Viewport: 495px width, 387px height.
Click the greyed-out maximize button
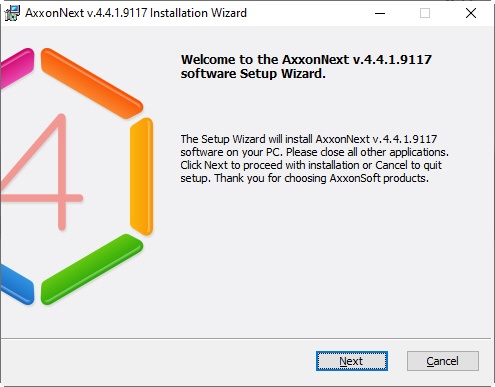pos(425,13)
